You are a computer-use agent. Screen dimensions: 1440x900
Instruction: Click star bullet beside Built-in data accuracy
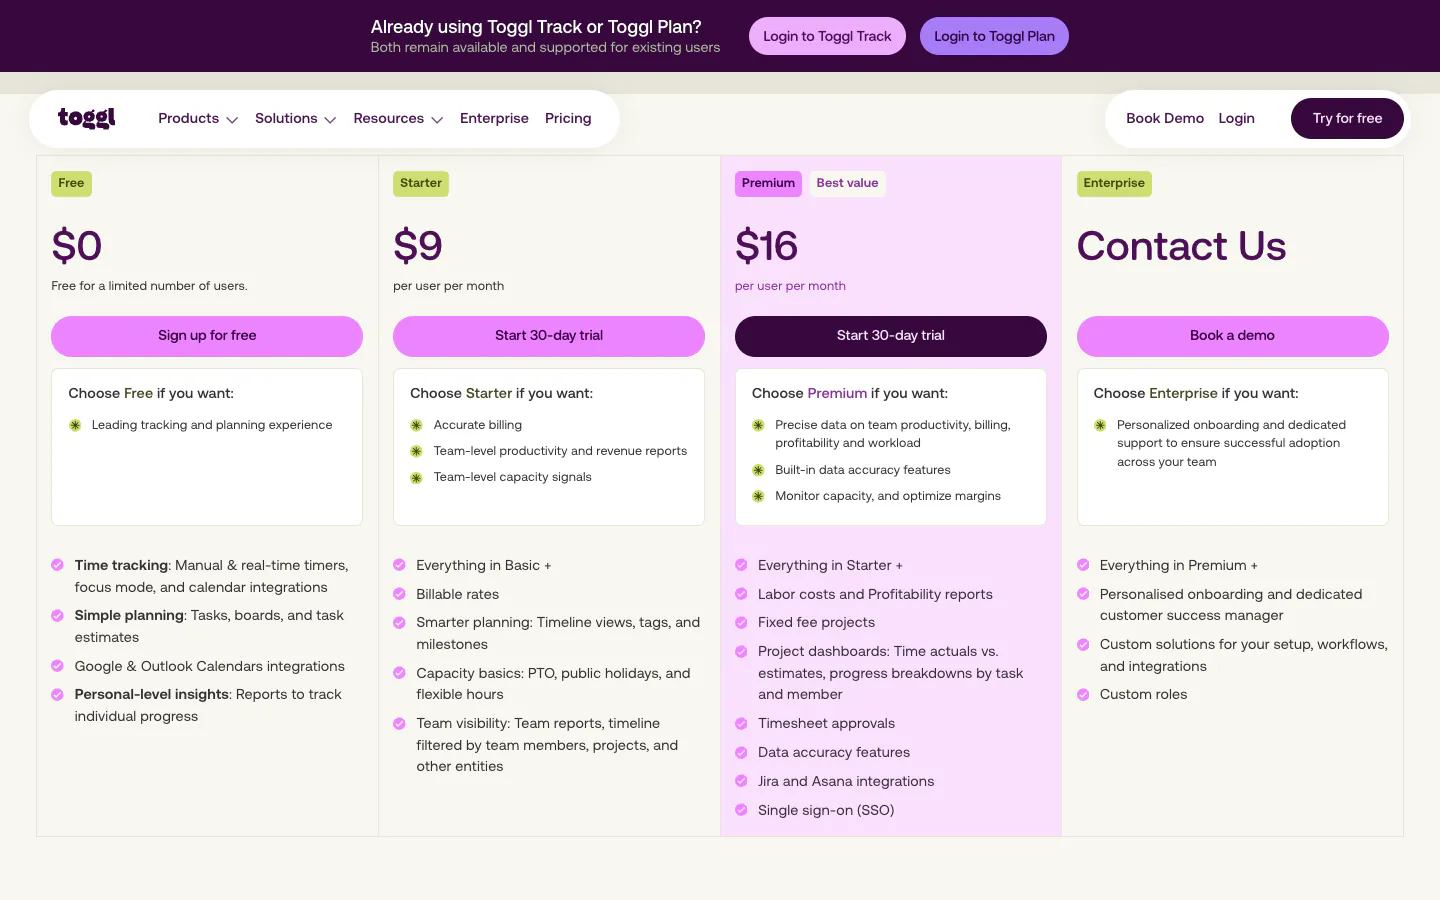758,470
